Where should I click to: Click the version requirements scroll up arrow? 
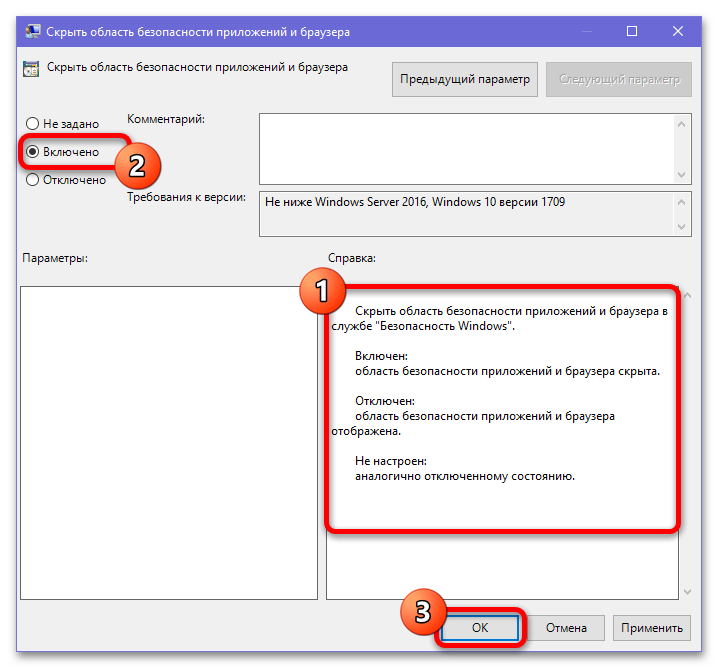click(681, 202)
